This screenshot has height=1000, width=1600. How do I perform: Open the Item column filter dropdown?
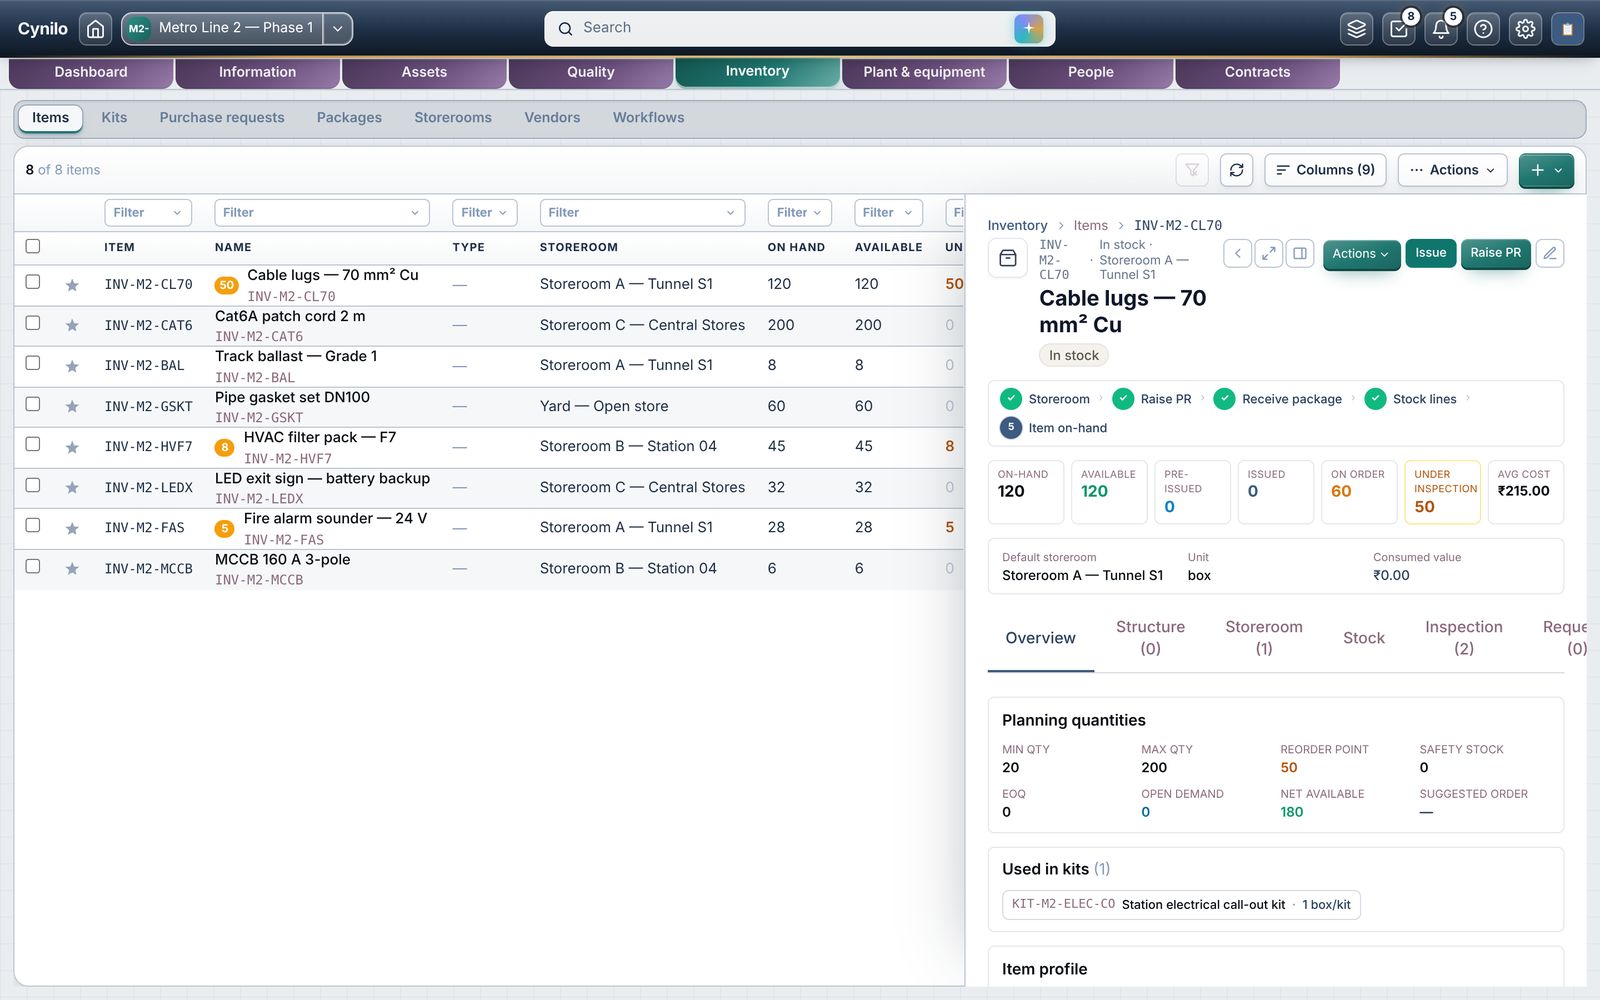point(148,212)
